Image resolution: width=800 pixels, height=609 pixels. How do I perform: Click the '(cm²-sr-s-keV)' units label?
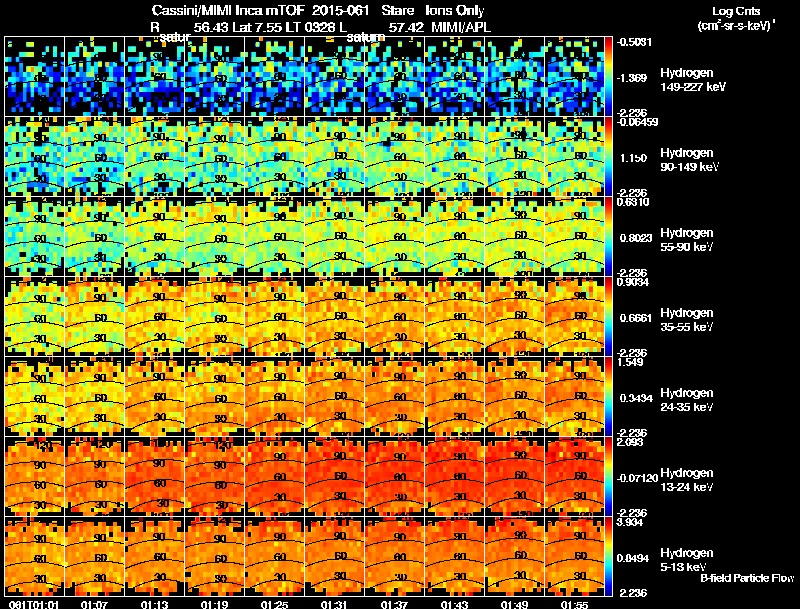click(x=736, y=25)
